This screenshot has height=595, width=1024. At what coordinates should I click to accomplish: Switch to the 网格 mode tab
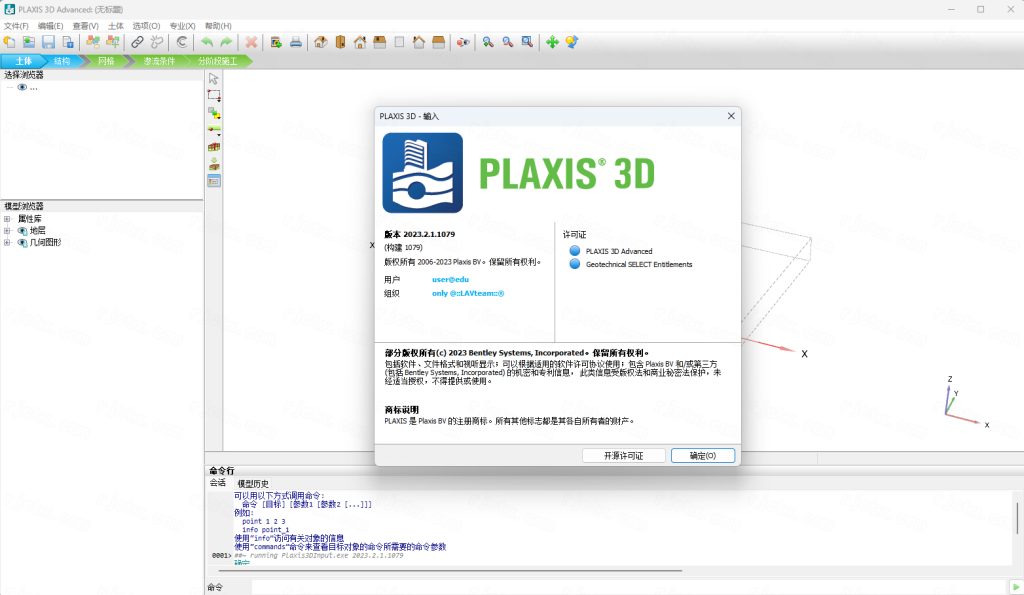[106, 61]
